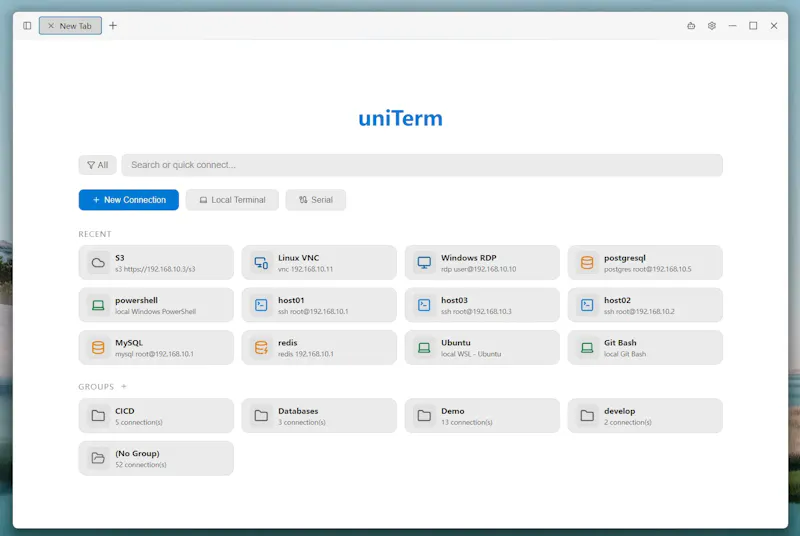Click the Linux VNC screen icon
This screenshot has height=536, width=800.
[x=261, y=263]
